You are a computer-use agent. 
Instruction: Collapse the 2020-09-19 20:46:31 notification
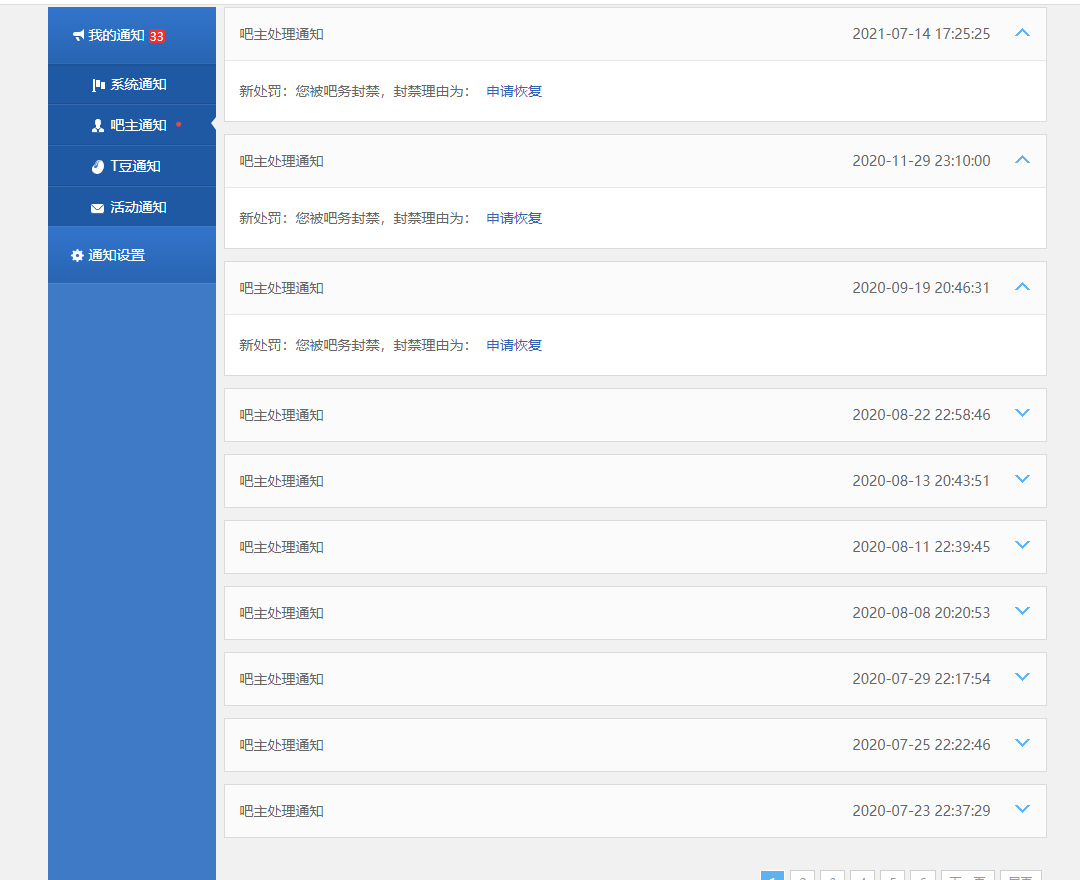[x=1021, y=287]
